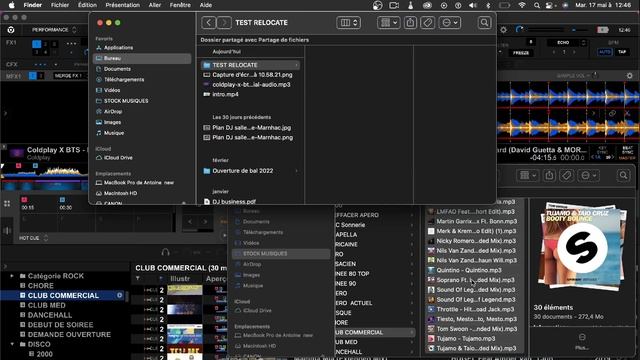This screenshot has width=640, height=360.
Task: Click Booty Bounce album cover preview
Action: tap(582, 248)
